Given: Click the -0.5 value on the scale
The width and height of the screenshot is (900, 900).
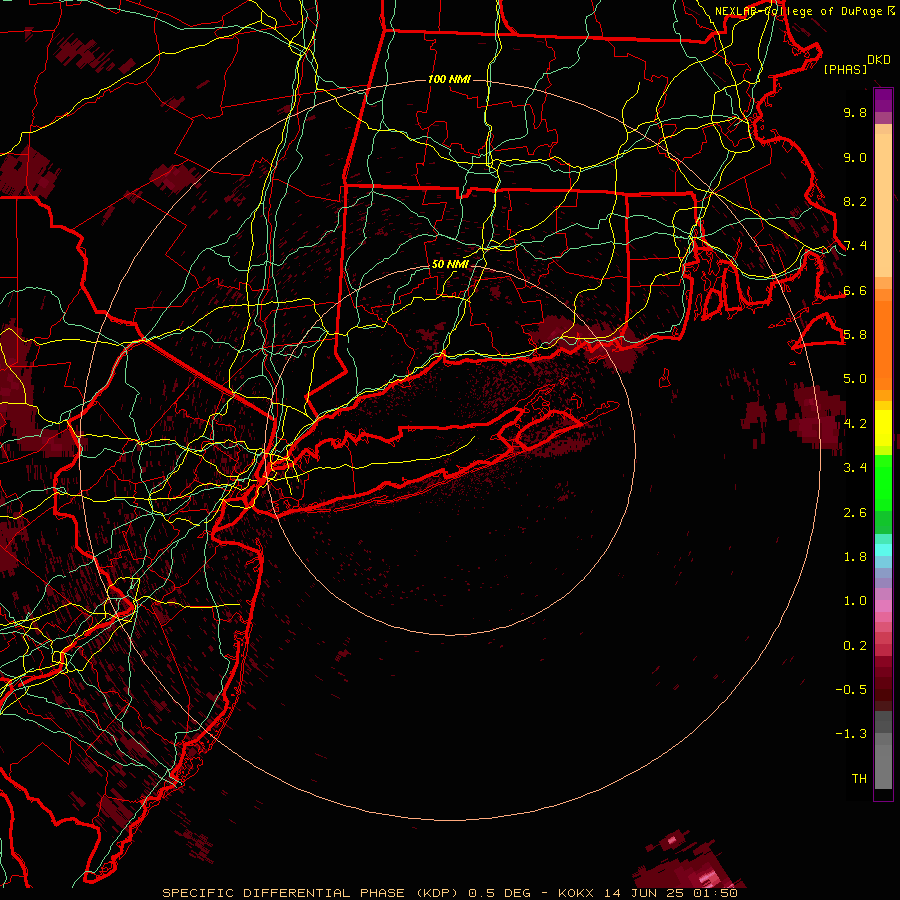Looking at the screenshot, I should [x=851, y=690].
